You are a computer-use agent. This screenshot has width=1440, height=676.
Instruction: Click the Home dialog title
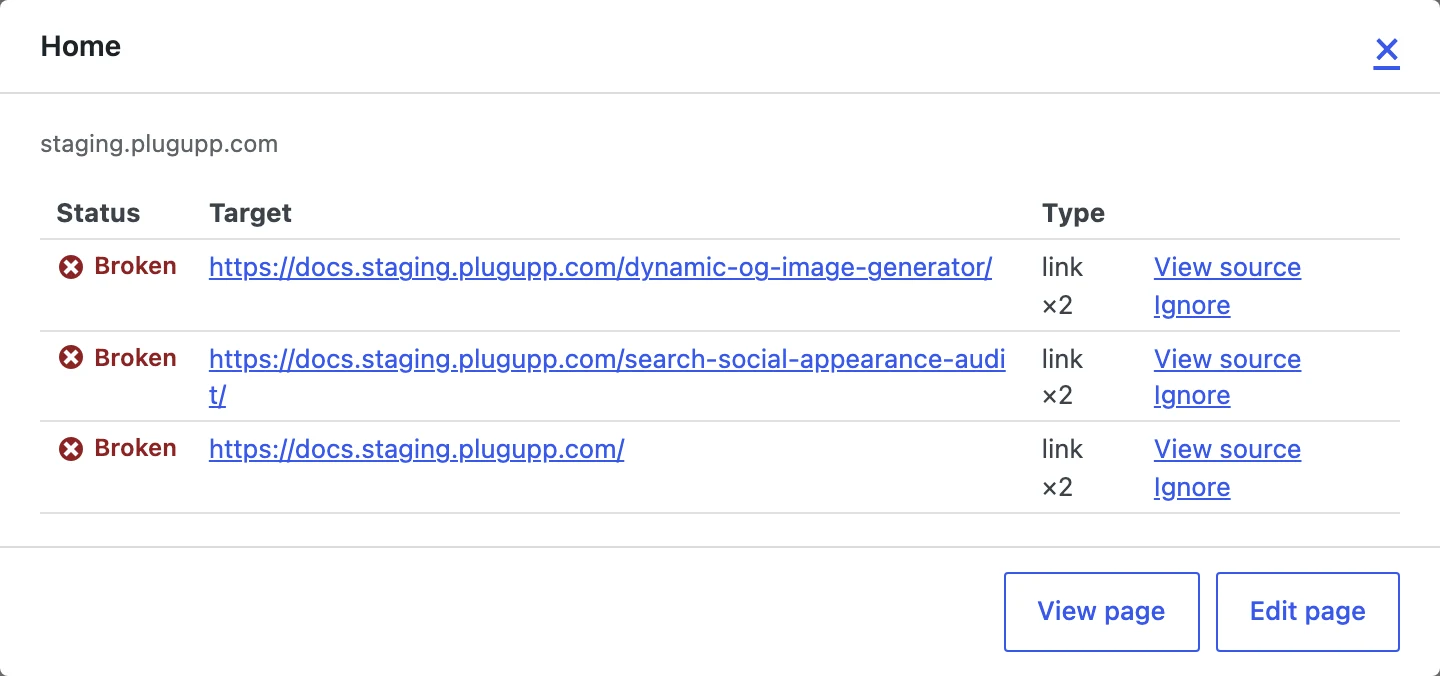click(x=80, y=46)
